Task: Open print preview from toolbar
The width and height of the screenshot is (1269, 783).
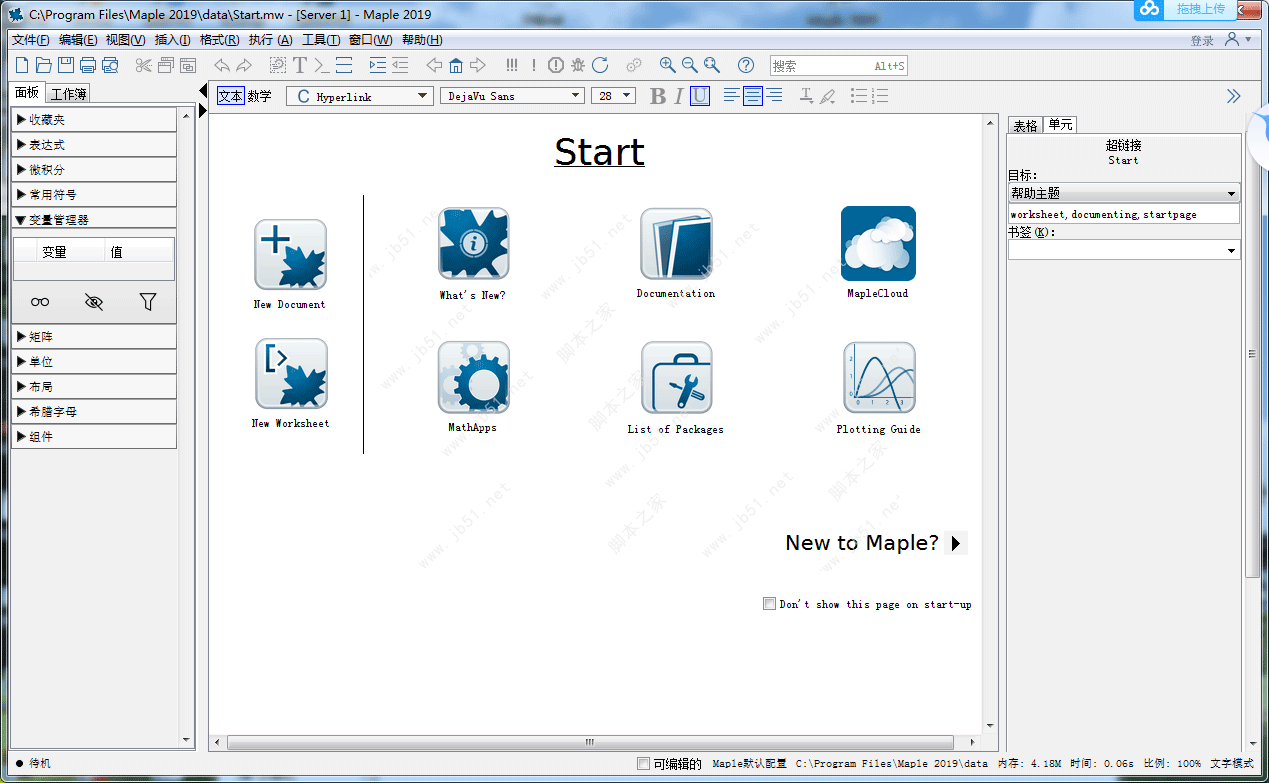Action: (110, 66)
